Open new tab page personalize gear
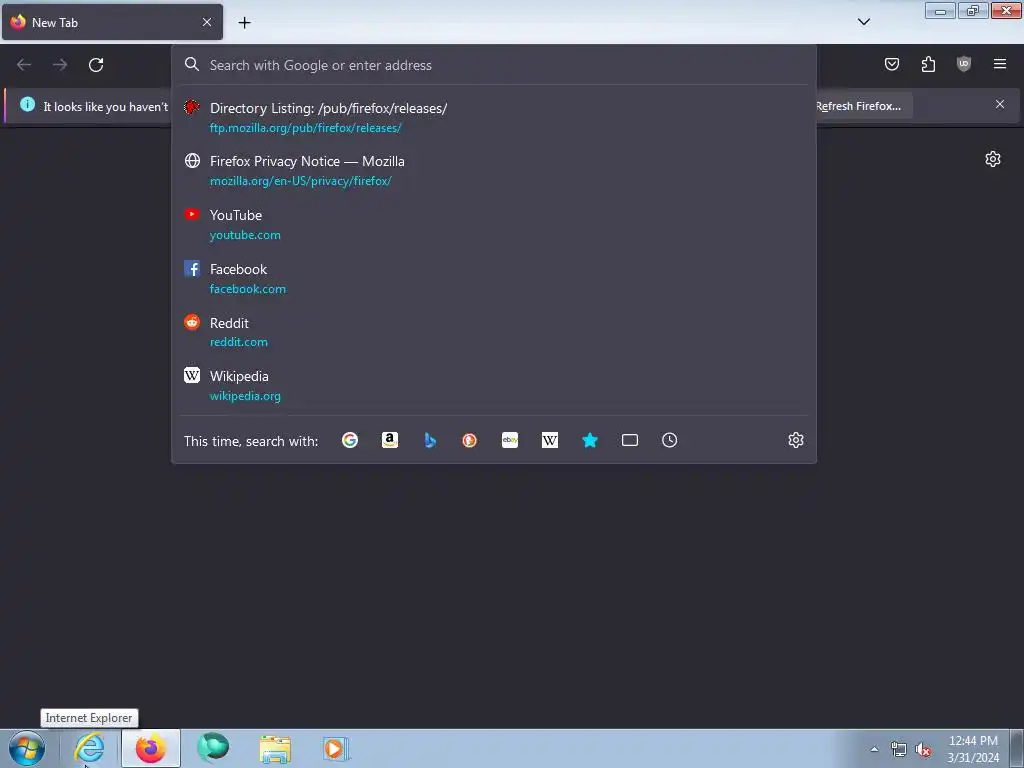Screen dimensions: 1024x768 coord(993,159)
